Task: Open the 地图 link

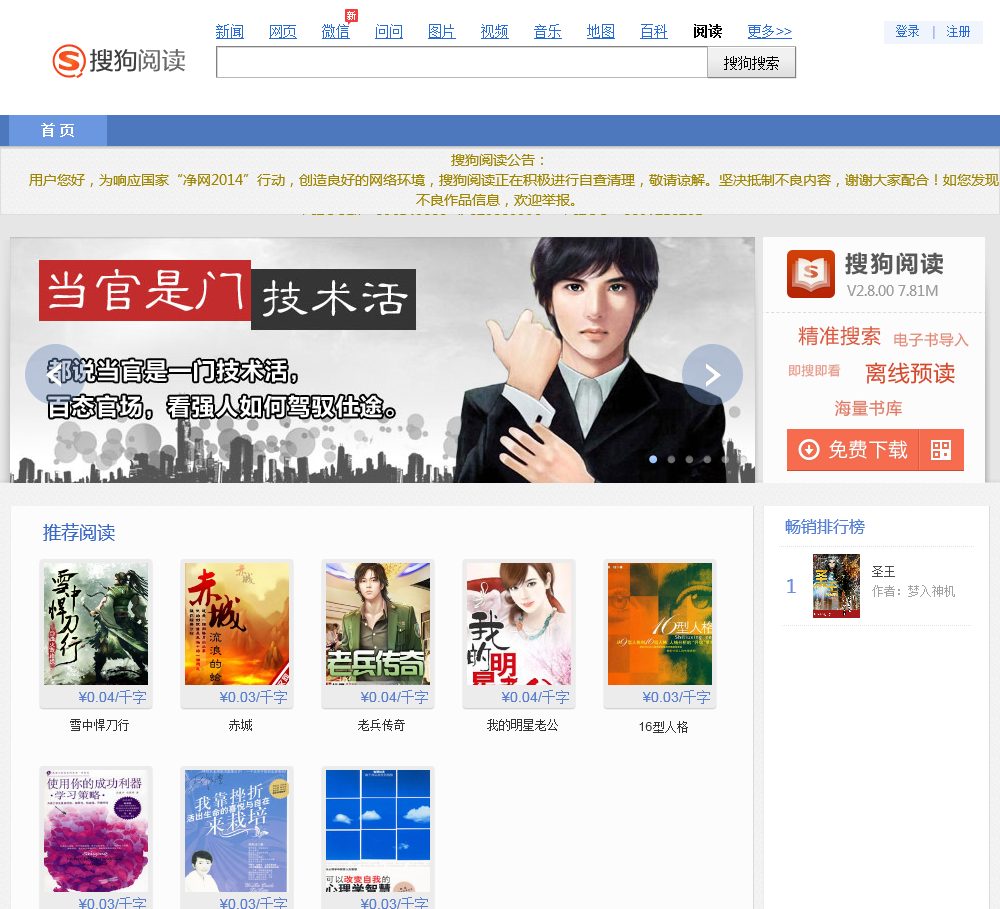Action: (600, 31)
